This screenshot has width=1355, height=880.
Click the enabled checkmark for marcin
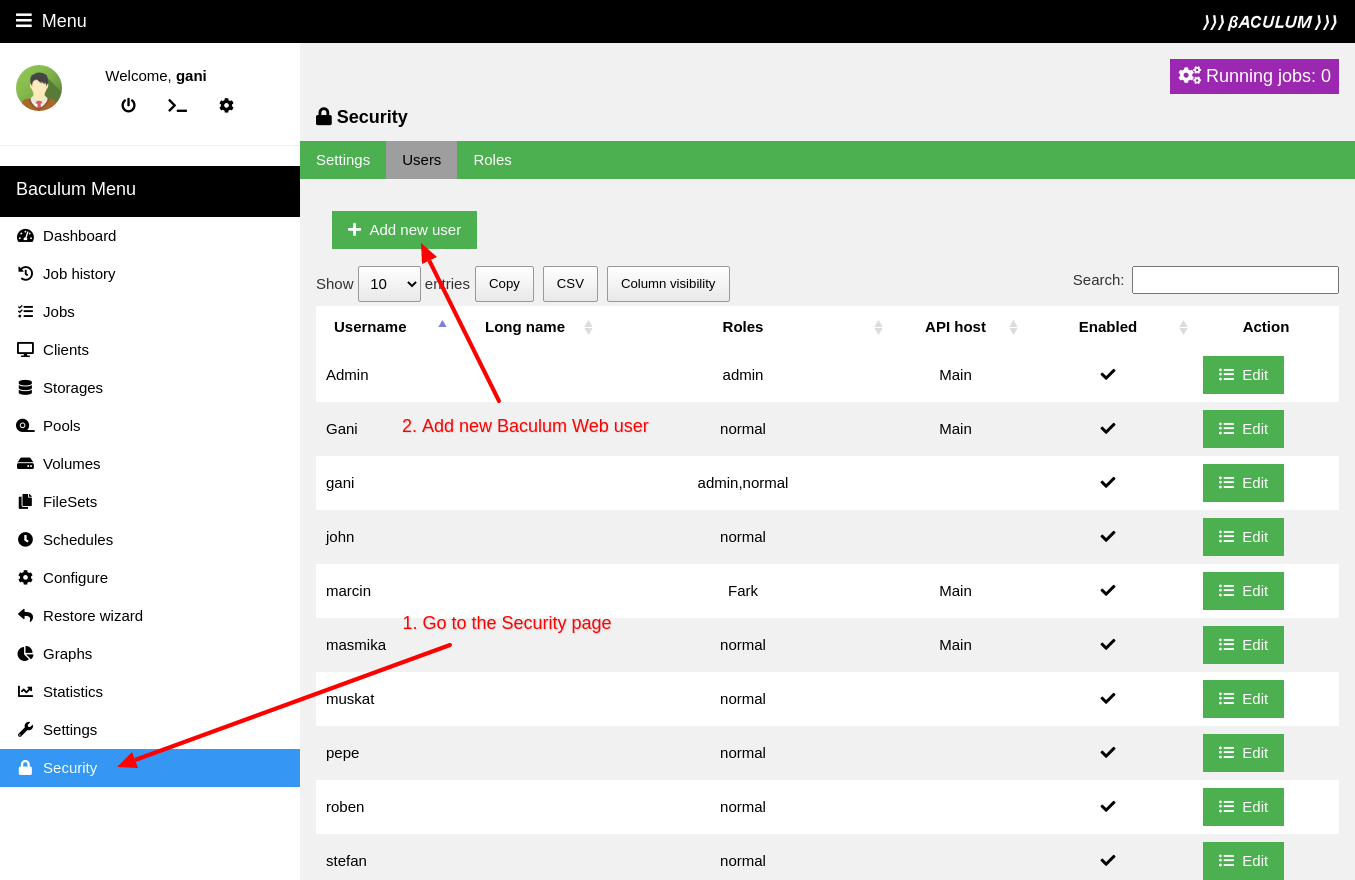point(1108,591)
